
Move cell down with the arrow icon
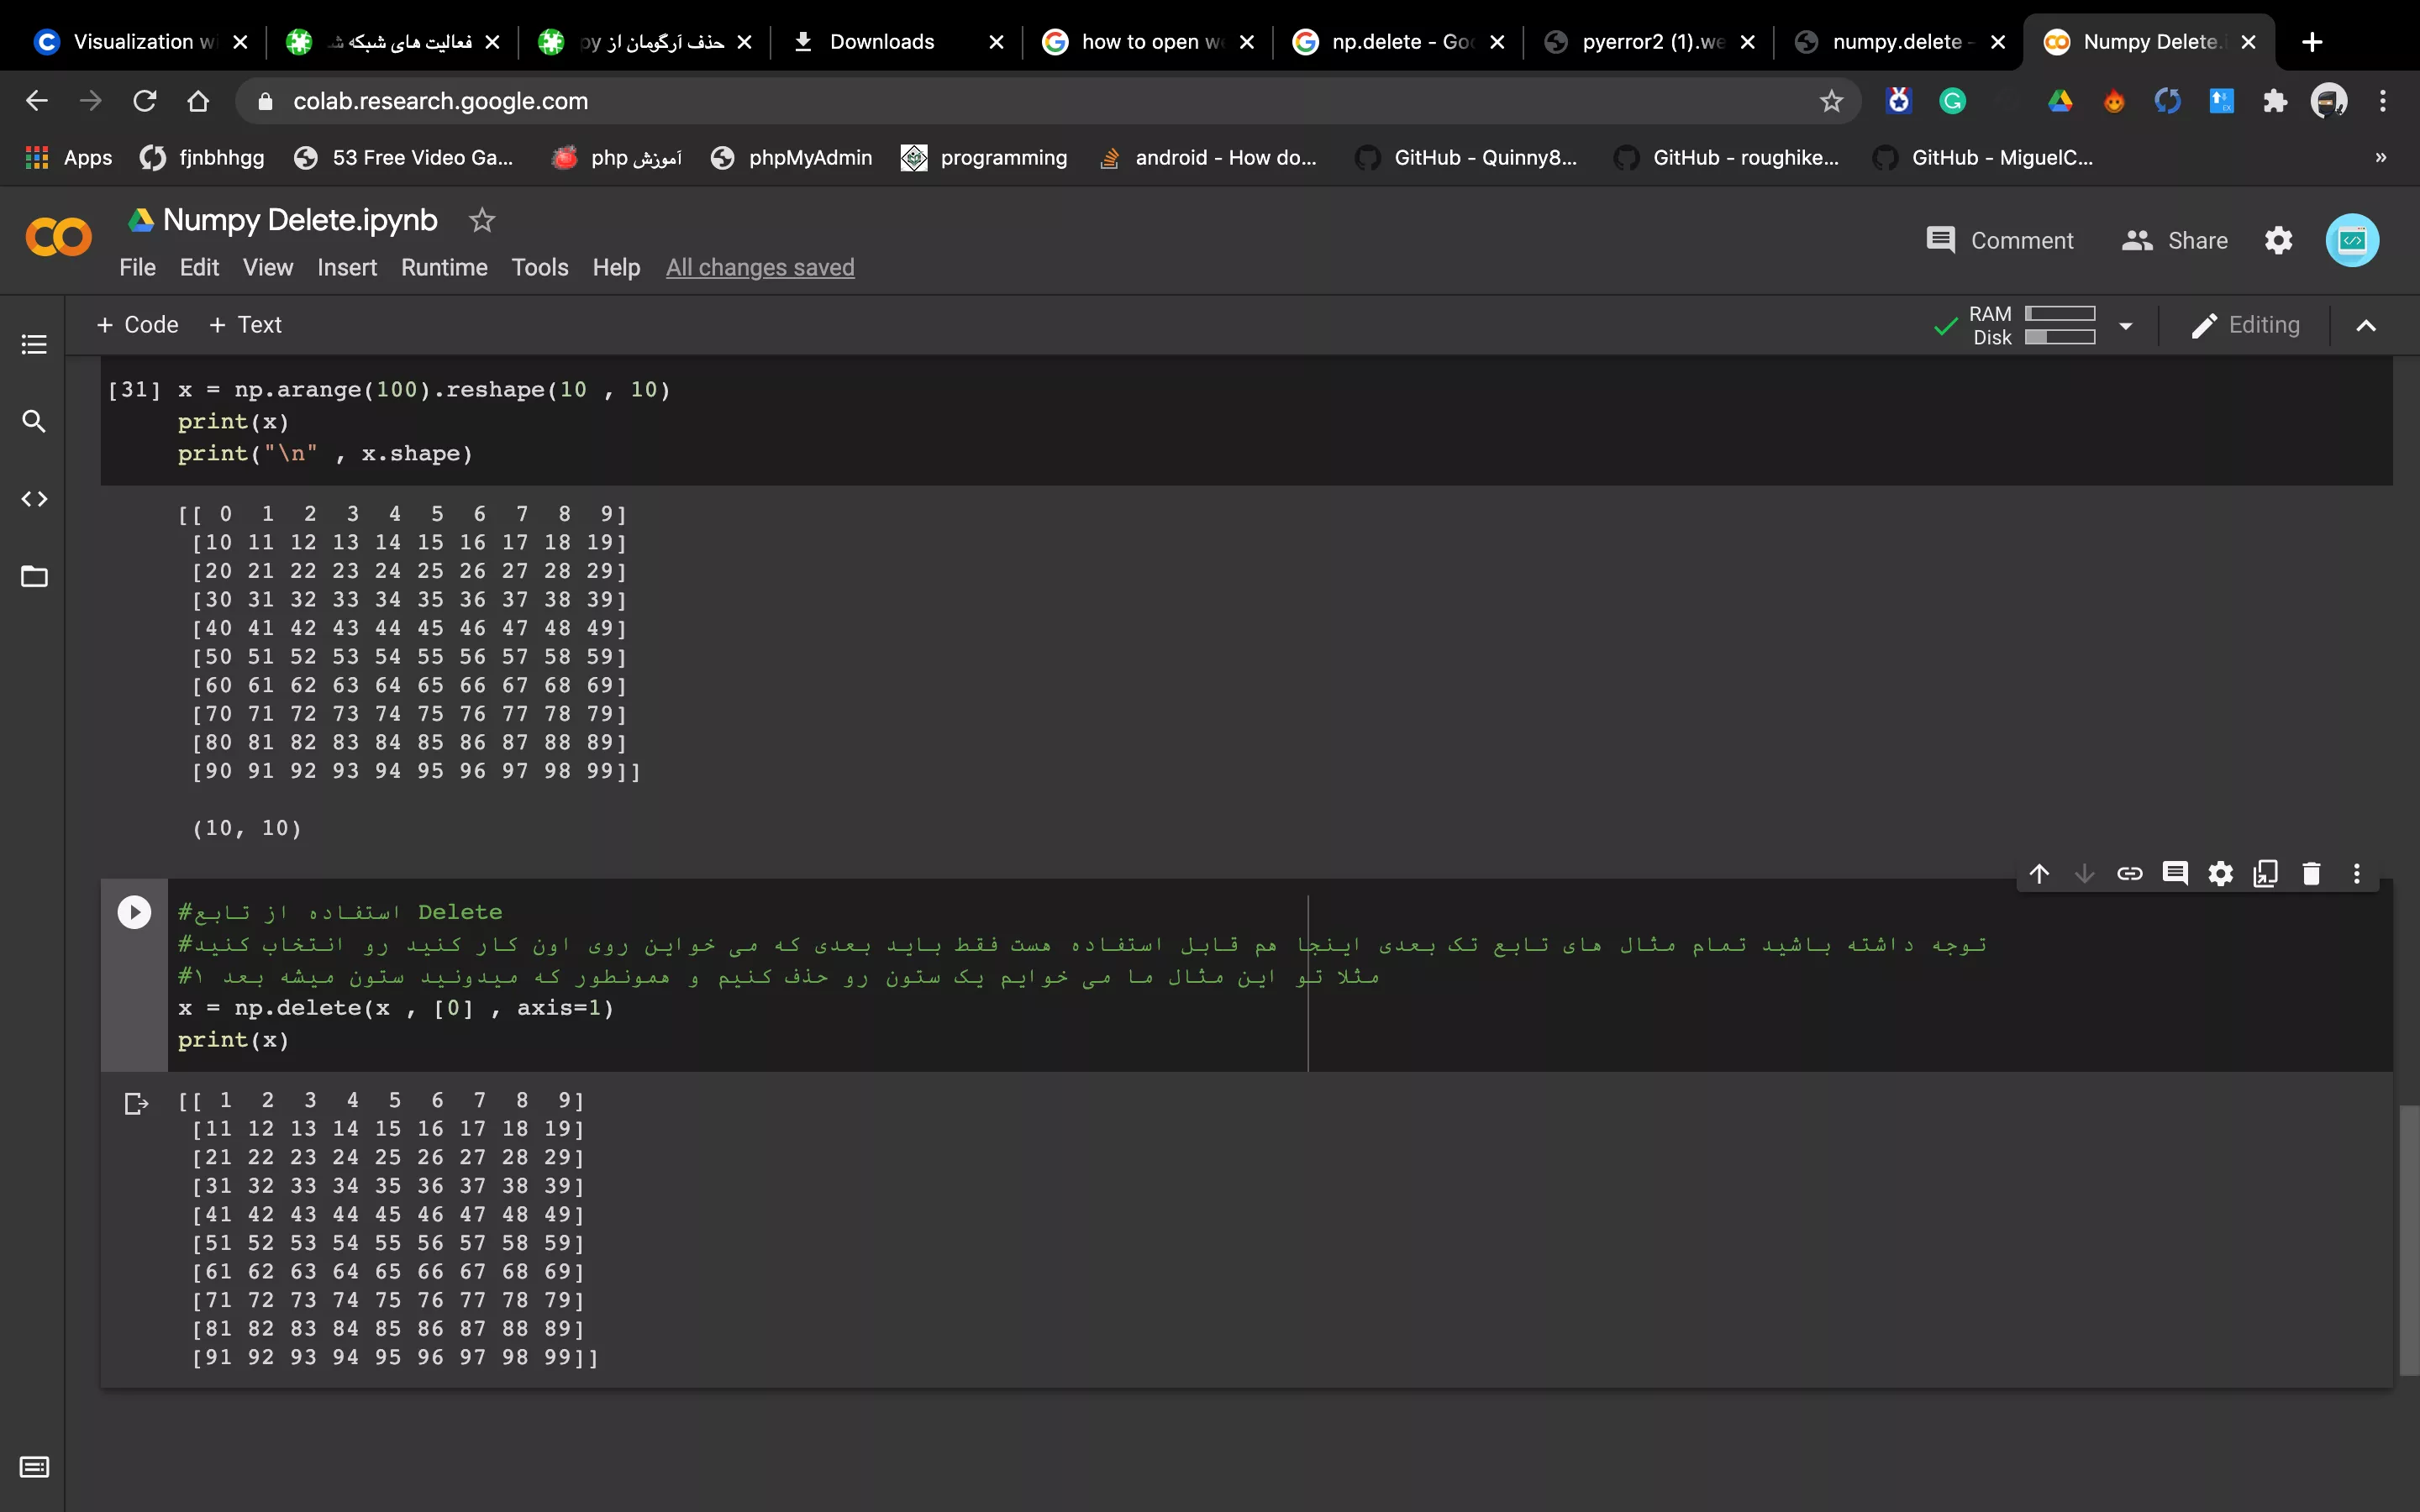click(2084, 874)
